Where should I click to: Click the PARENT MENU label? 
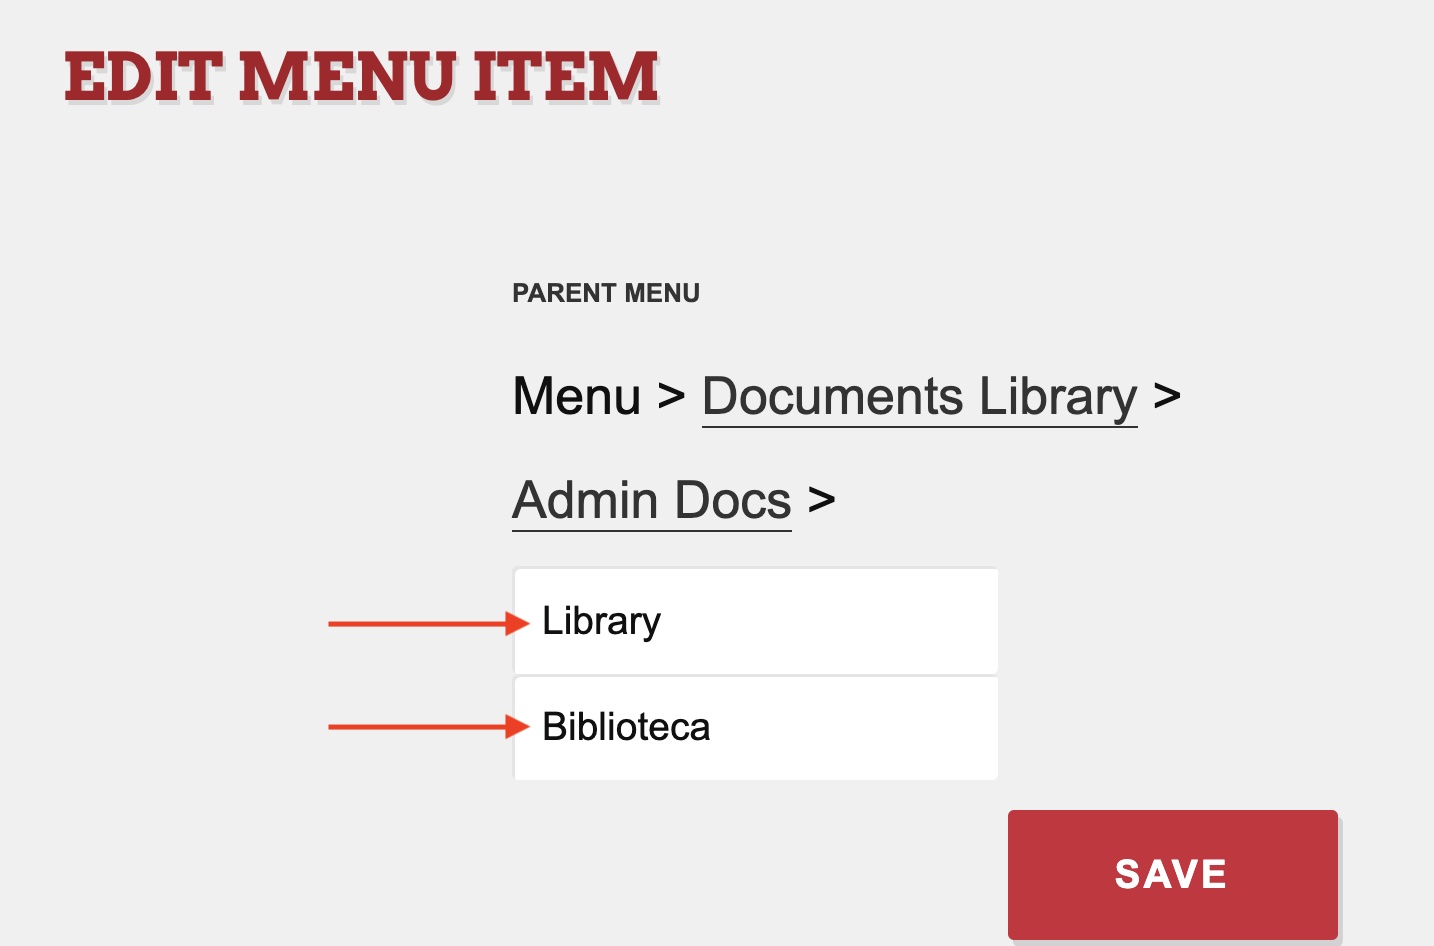pyautogui.click(x=606, y=293)
